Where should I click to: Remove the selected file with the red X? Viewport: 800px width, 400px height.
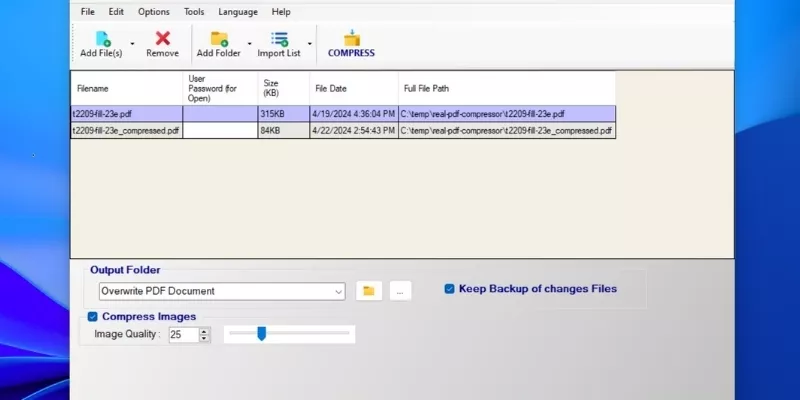pyautogui.click(x=163, y=39)
